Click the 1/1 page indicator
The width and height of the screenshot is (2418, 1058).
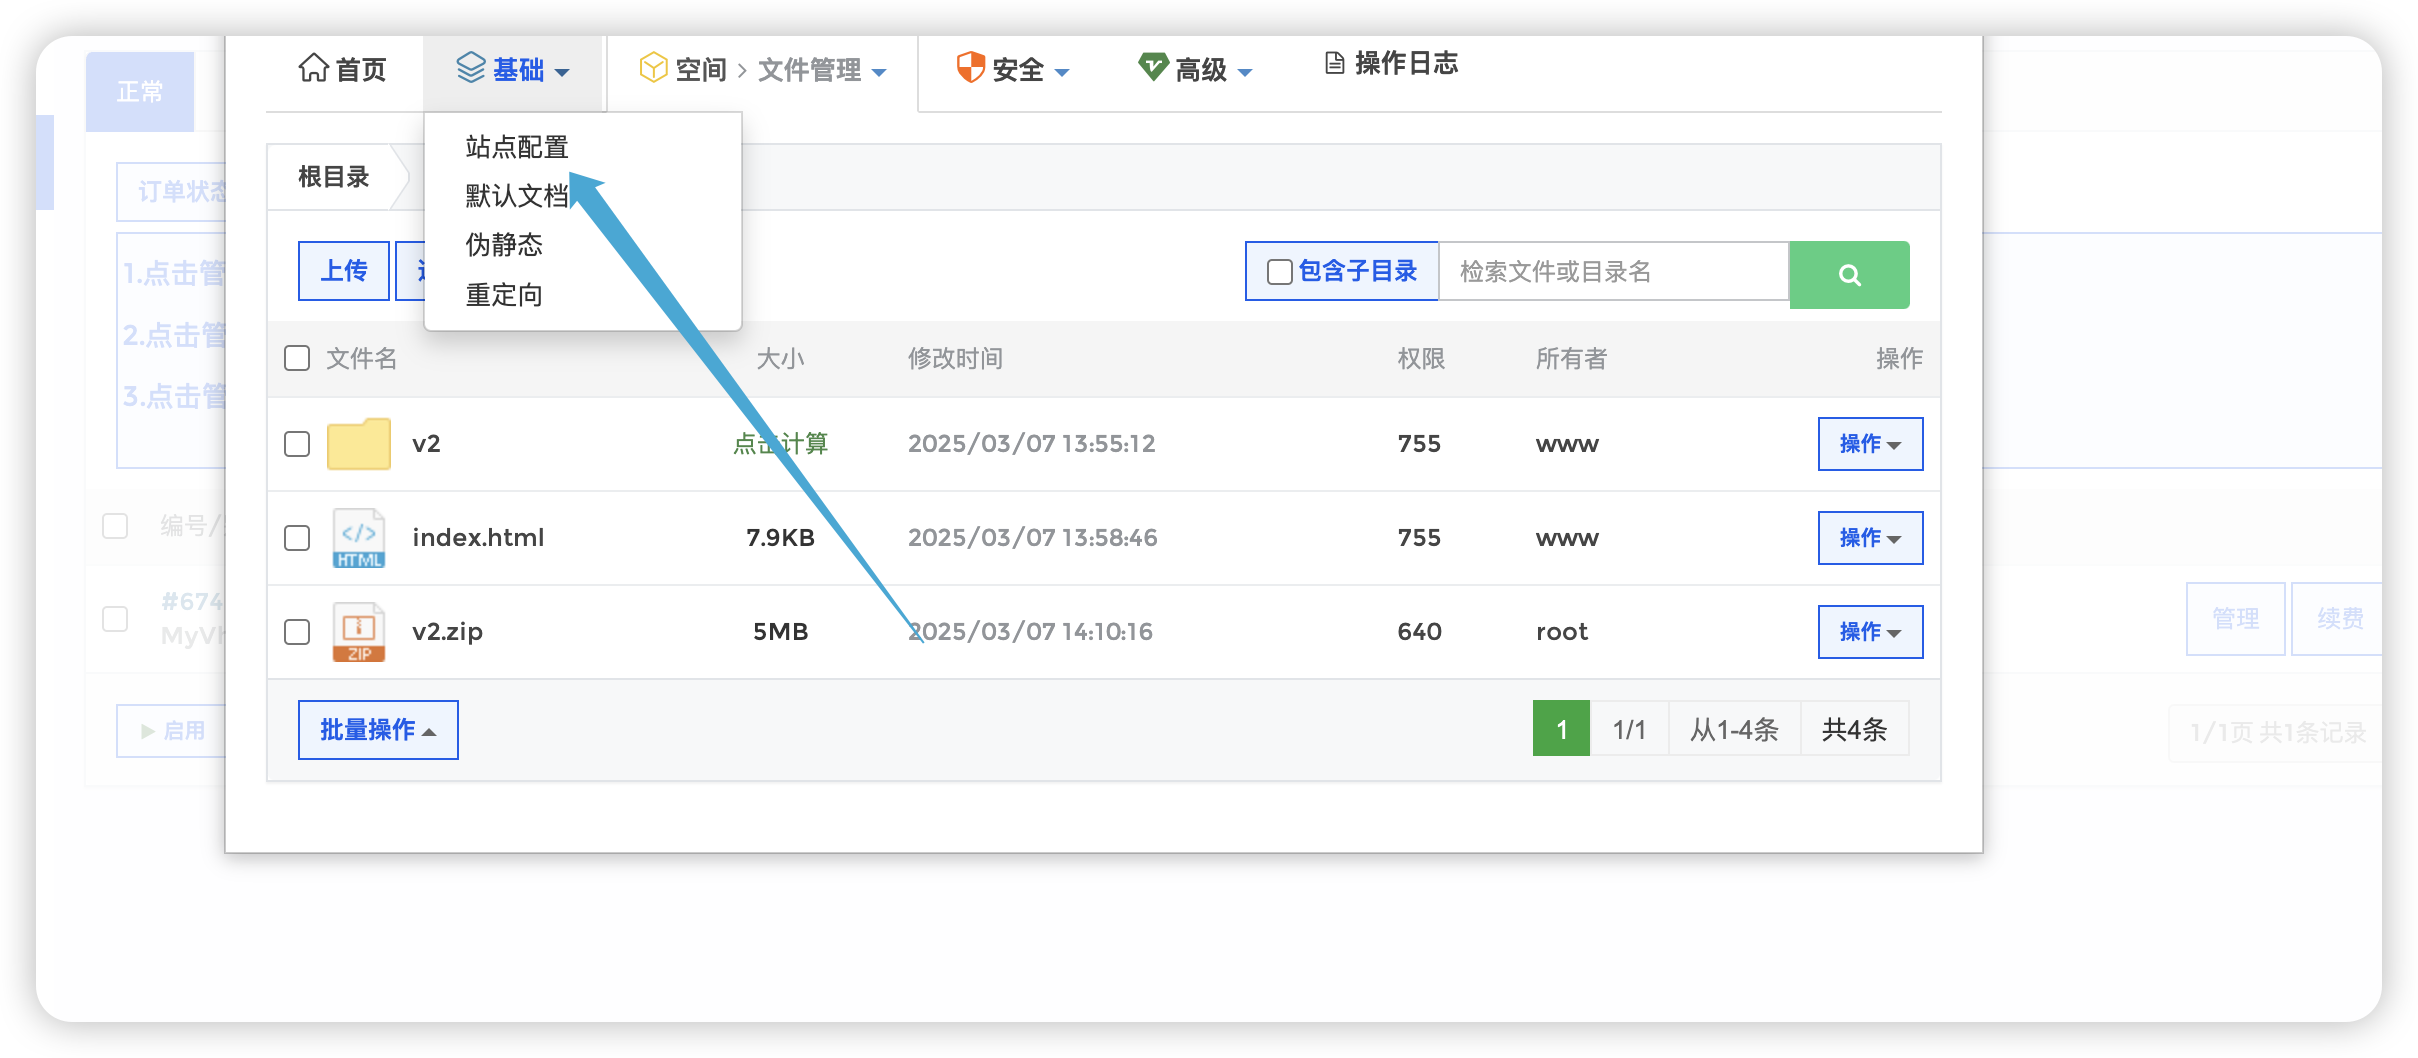coord(1629,729)
